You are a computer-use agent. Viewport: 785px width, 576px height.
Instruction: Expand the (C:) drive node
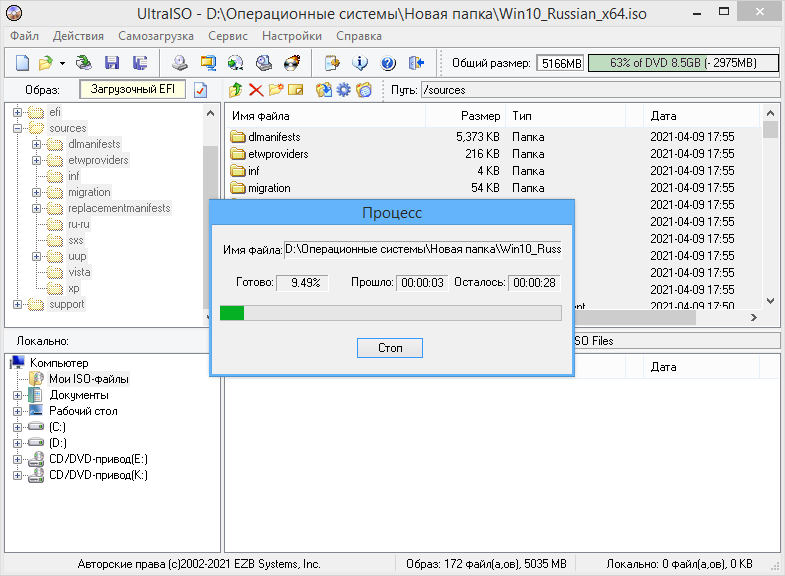coord(18,427)
